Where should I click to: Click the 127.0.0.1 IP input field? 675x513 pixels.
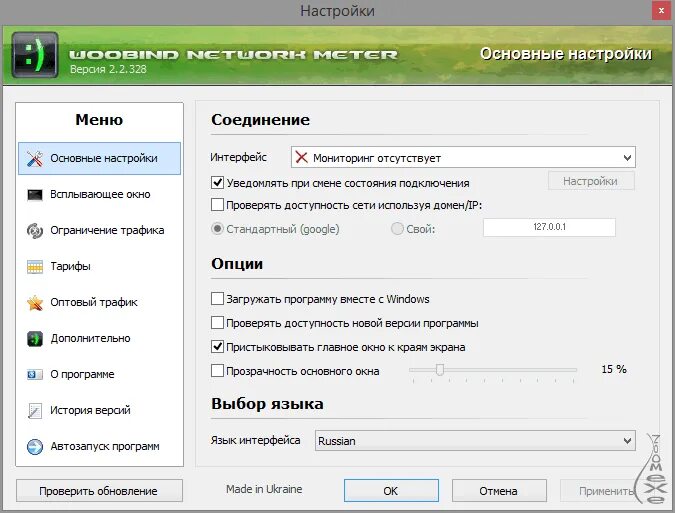click(x=549, y=227)
